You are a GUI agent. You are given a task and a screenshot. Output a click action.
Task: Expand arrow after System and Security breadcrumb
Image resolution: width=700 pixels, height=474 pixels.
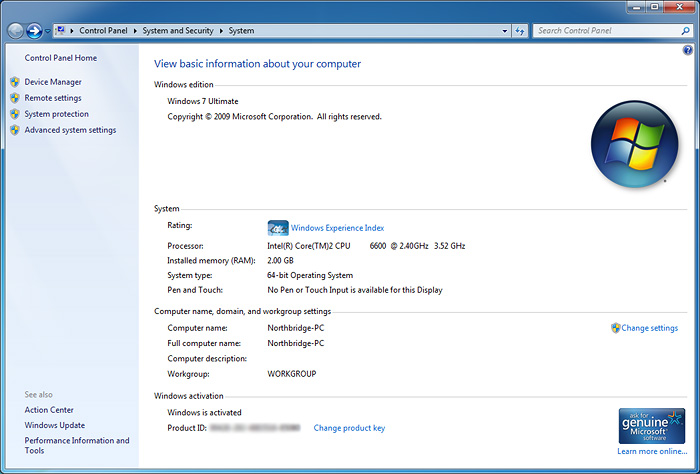point(221,31)
